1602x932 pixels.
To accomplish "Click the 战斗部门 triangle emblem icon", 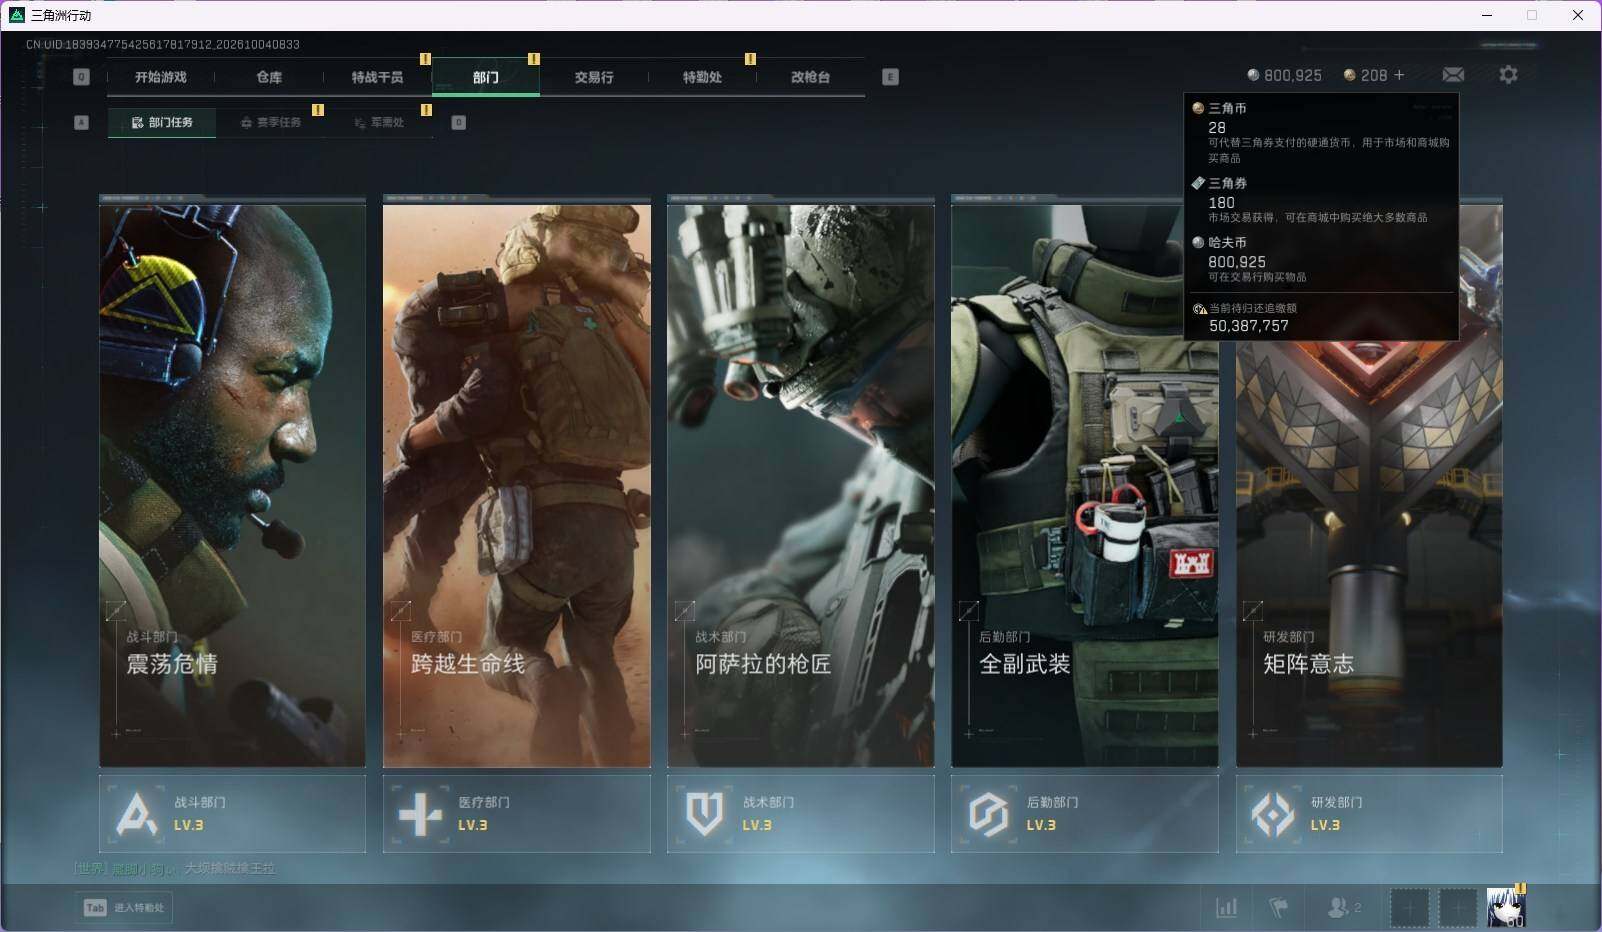I will coord(137,814).
